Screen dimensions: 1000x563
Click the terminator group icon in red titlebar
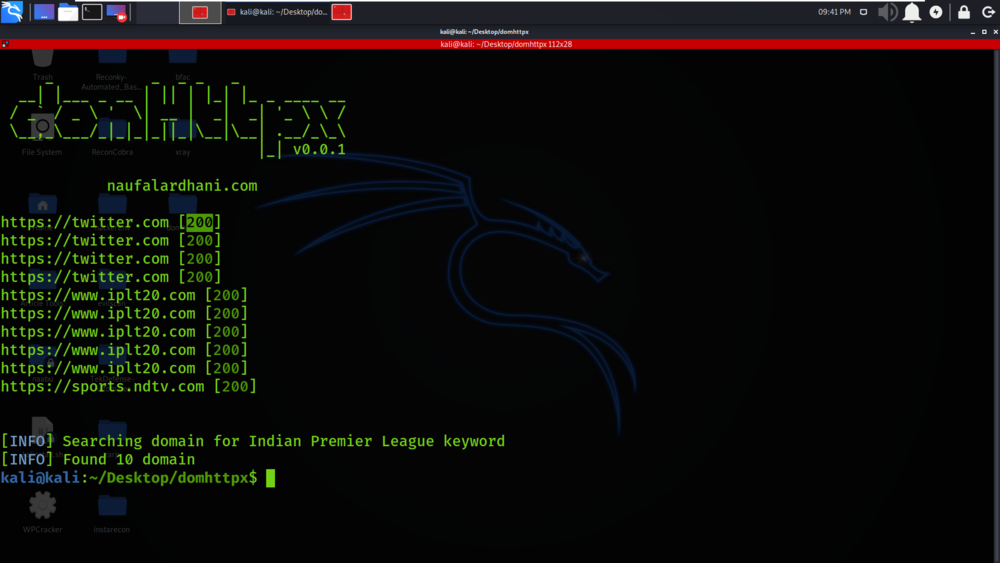click(5, 44)
